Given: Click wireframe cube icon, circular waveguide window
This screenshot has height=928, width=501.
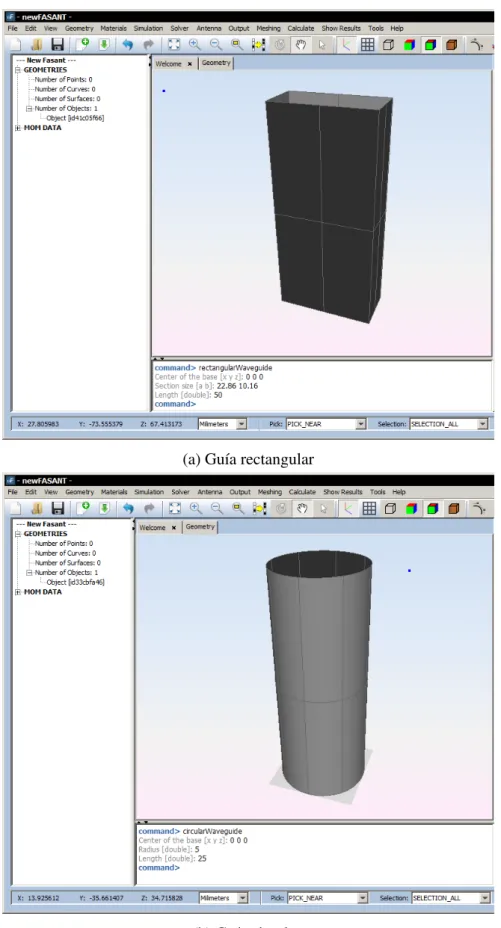Looking at the screenshot, I should click(x=390, y=508).
